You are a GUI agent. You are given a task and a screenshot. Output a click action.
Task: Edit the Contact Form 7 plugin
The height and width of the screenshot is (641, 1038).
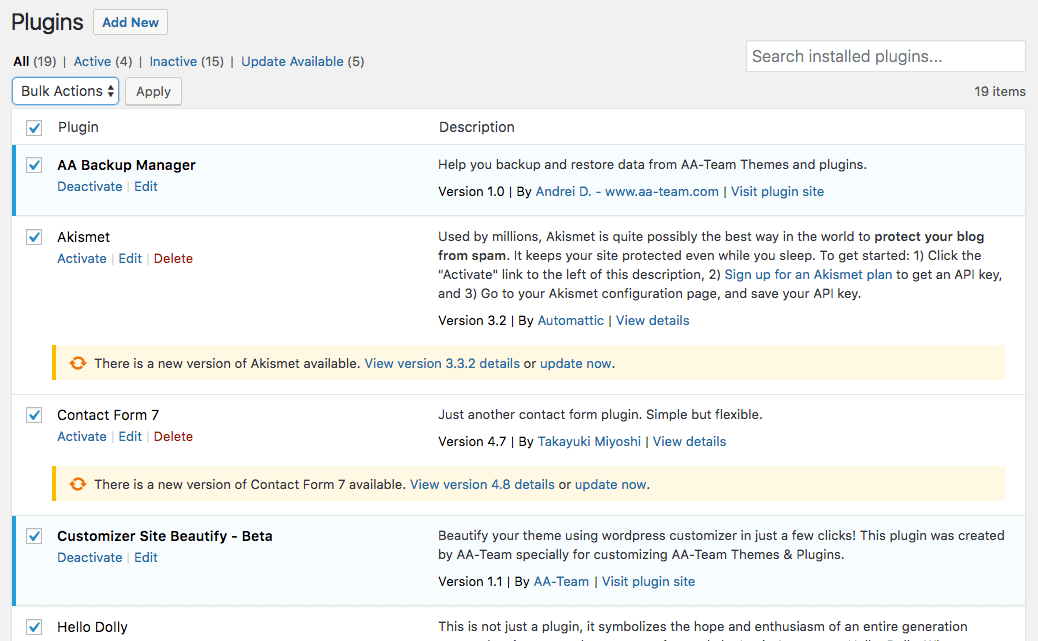(x=130, y=437)
